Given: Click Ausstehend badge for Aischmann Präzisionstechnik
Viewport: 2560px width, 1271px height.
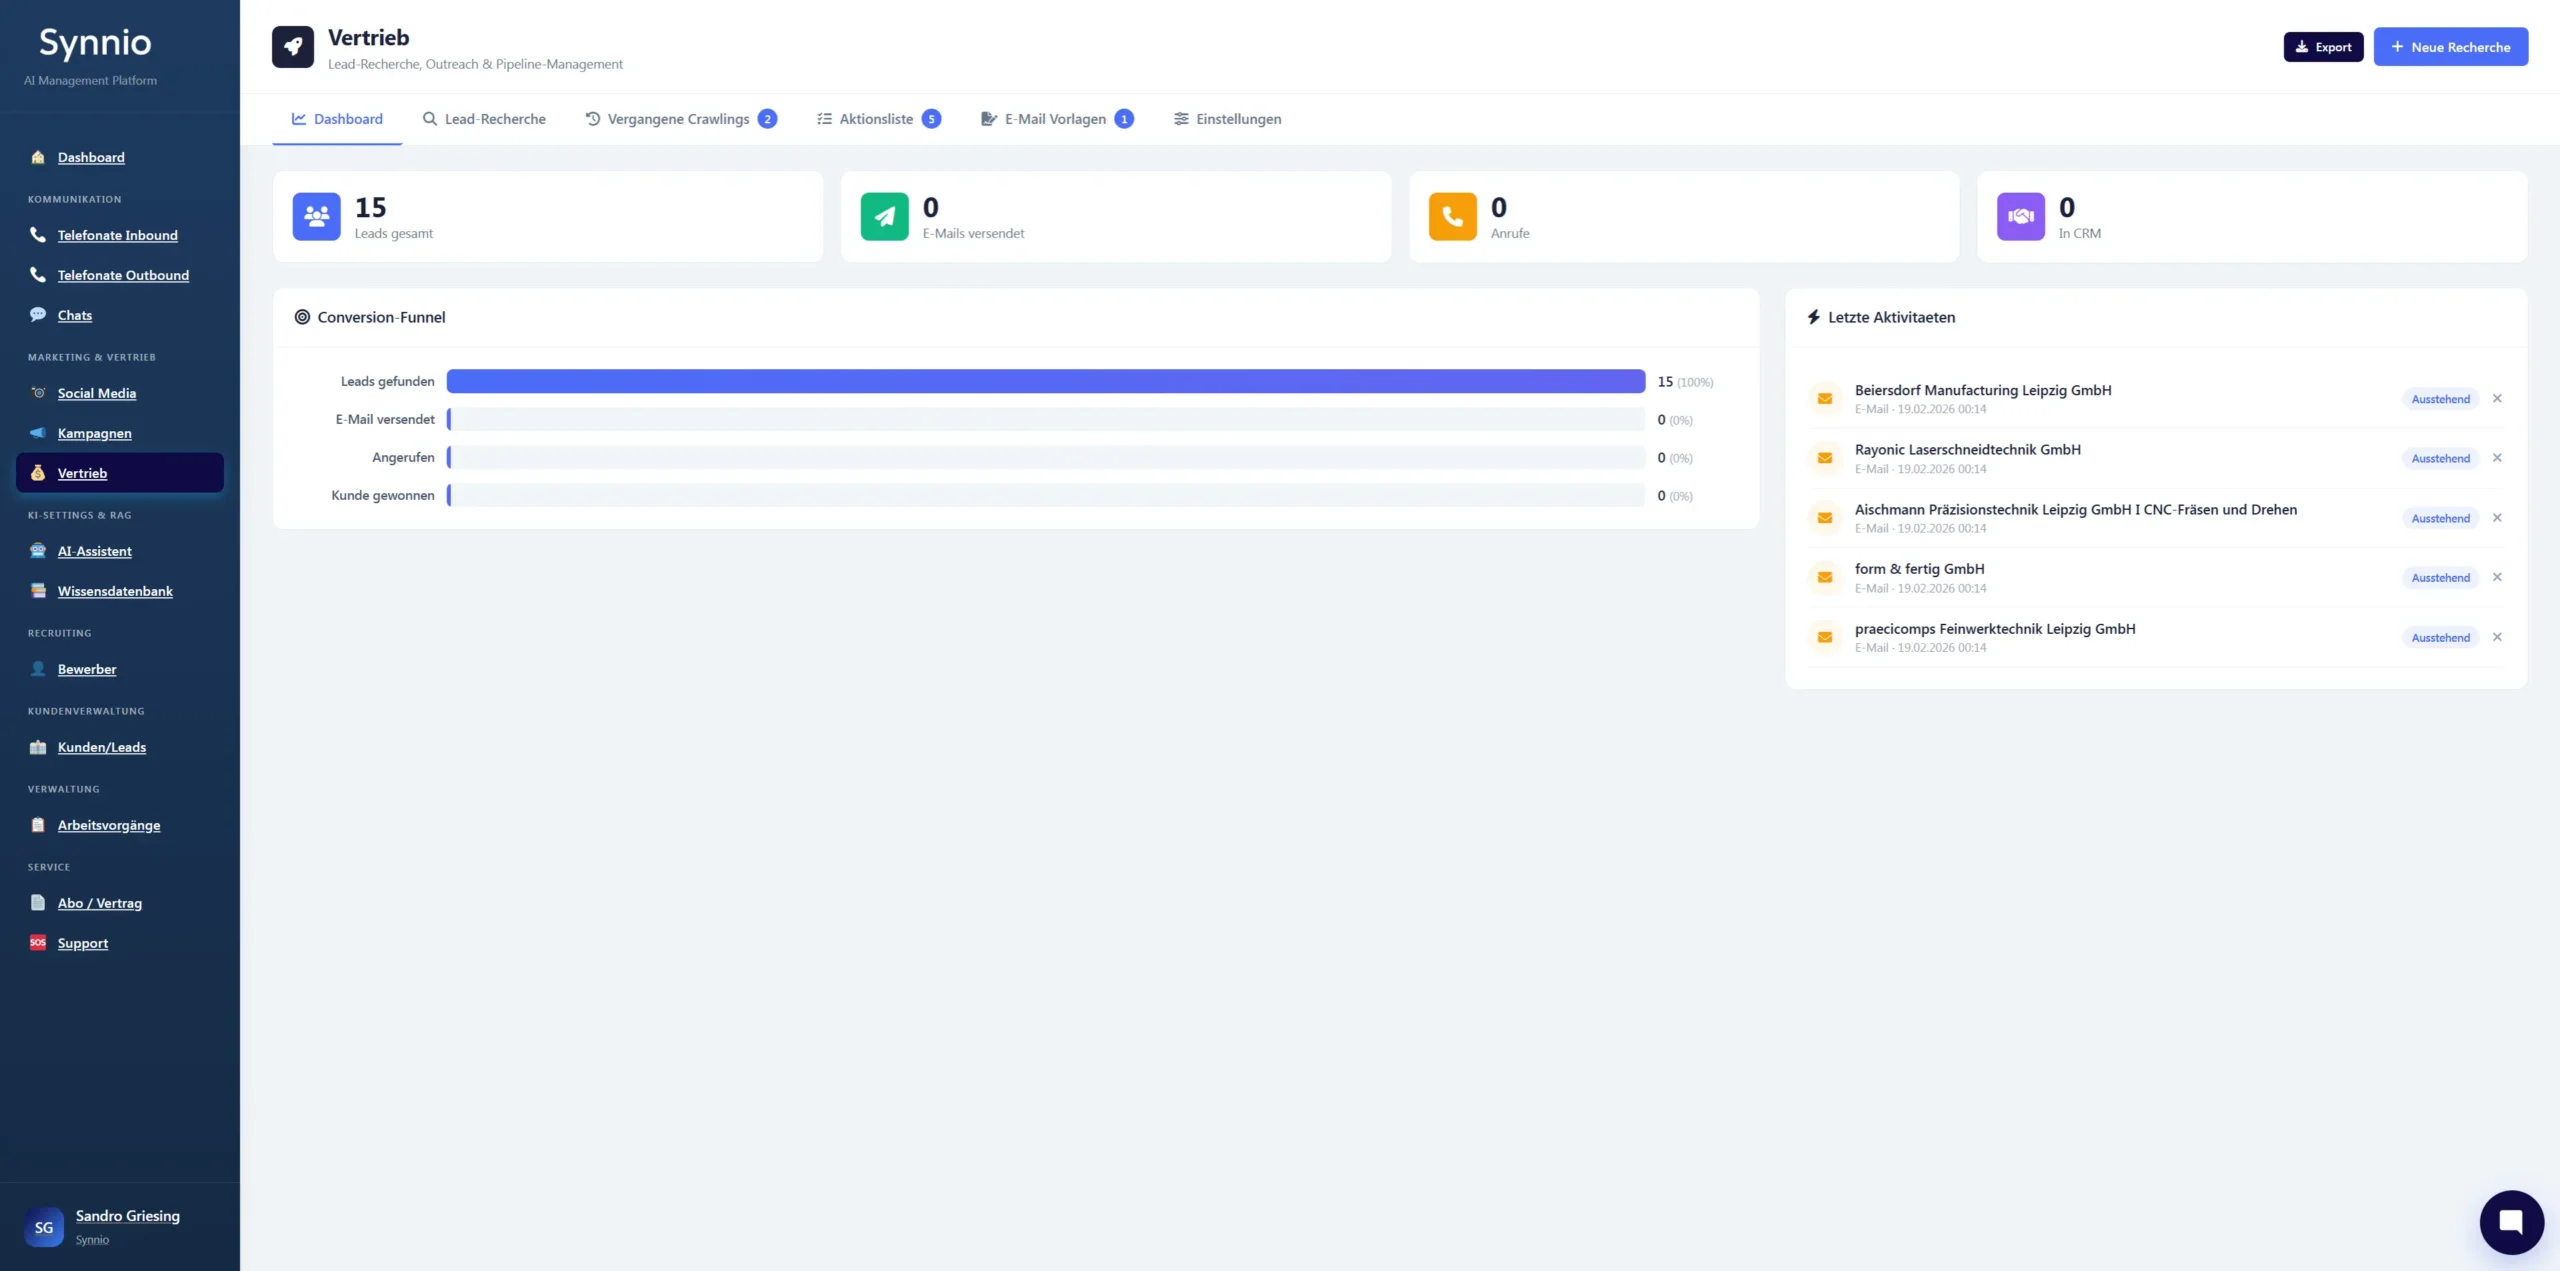Looking at the screenshot, I should point(2440,518).
